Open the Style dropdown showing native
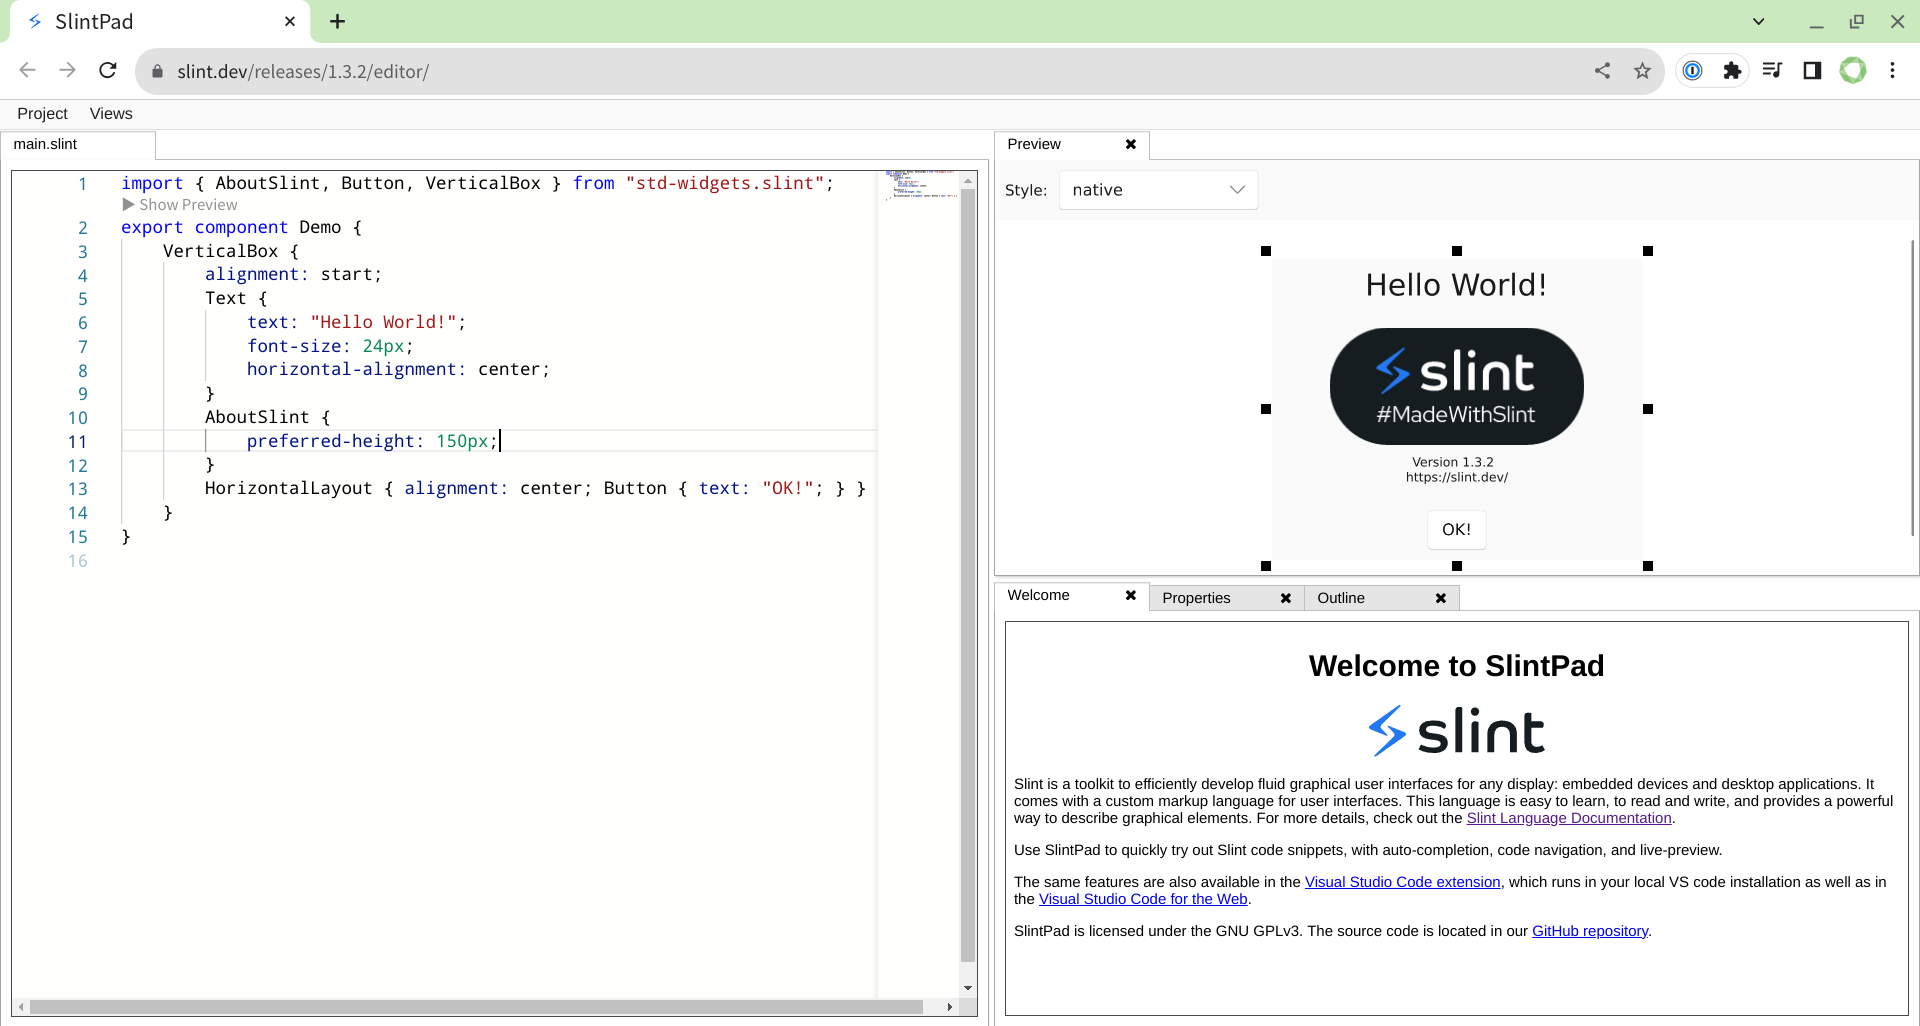 click(x=1157, y=189)
